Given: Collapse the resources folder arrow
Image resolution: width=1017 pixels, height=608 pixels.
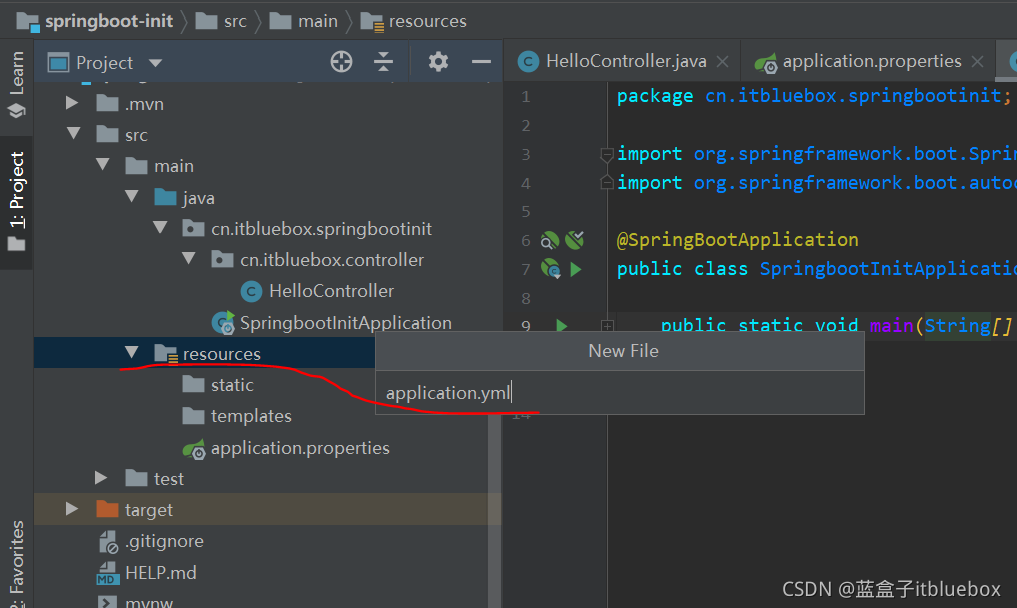Looking at the screenshot, I should [132, 352].
